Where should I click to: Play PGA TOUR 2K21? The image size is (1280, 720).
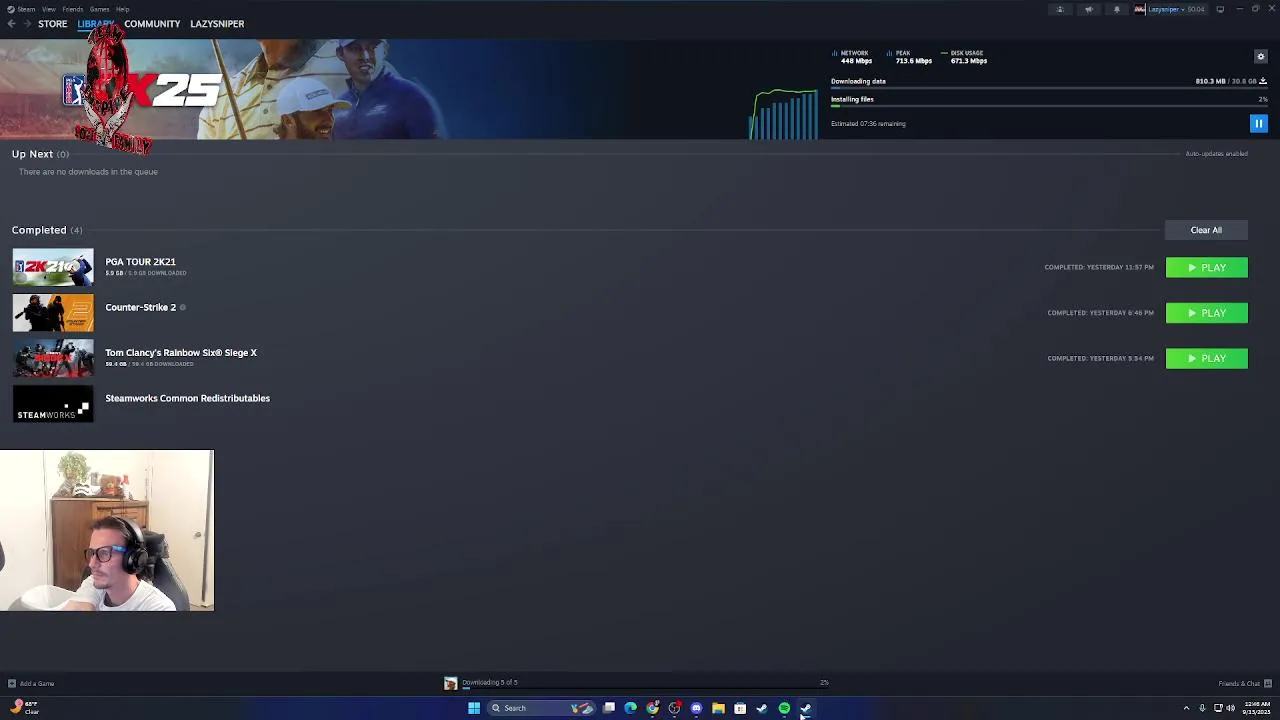pyautogui.click(x=1206, y=268)
